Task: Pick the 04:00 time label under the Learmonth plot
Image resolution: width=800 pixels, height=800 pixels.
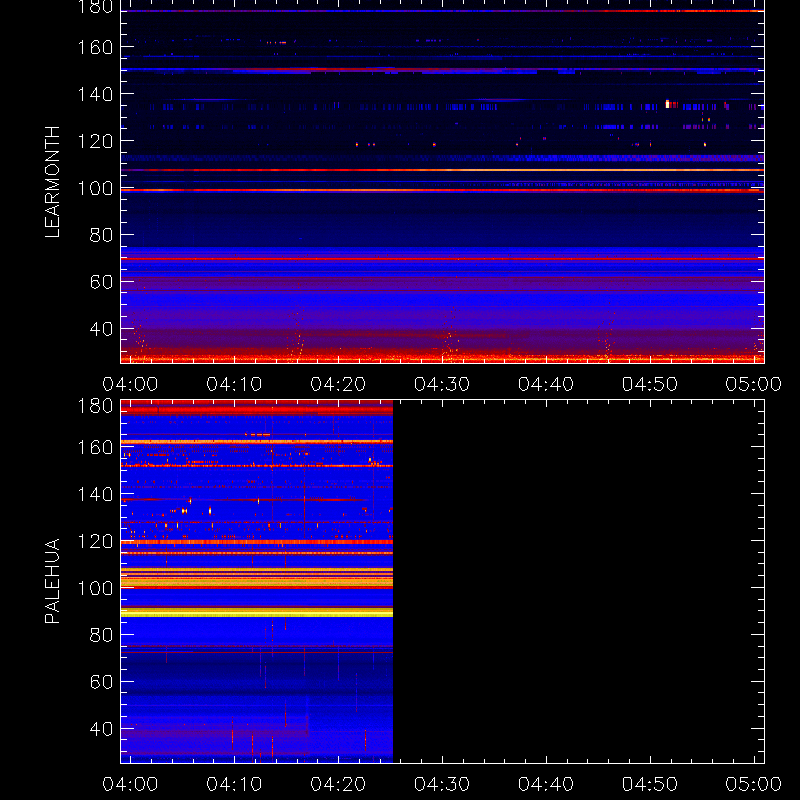Action: coord(130,384)
